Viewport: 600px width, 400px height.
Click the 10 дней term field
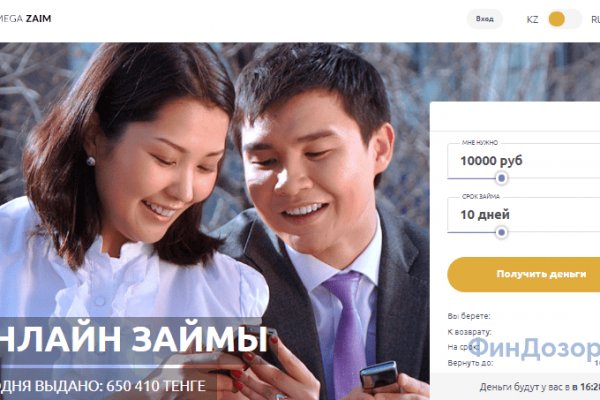(523, 215)
